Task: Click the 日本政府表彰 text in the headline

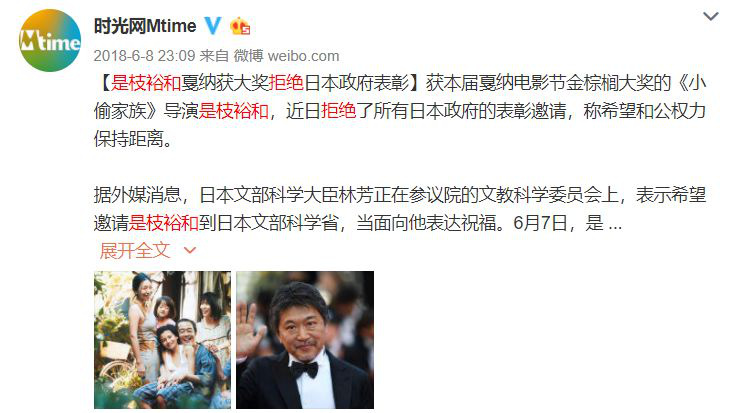Action: click(356, 83)
